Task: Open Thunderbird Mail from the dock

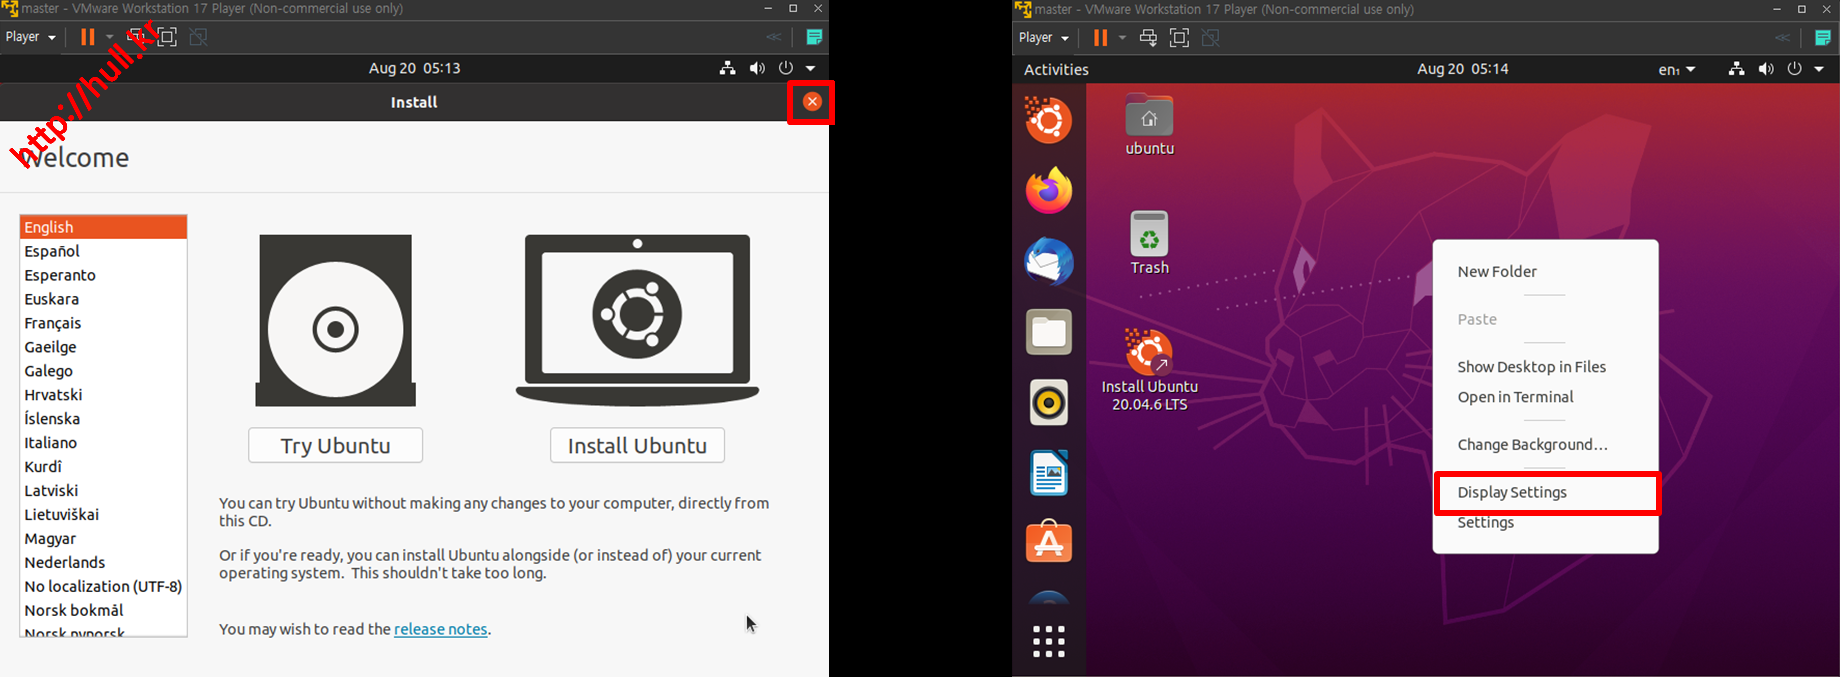Action: tap(1049, 262)
